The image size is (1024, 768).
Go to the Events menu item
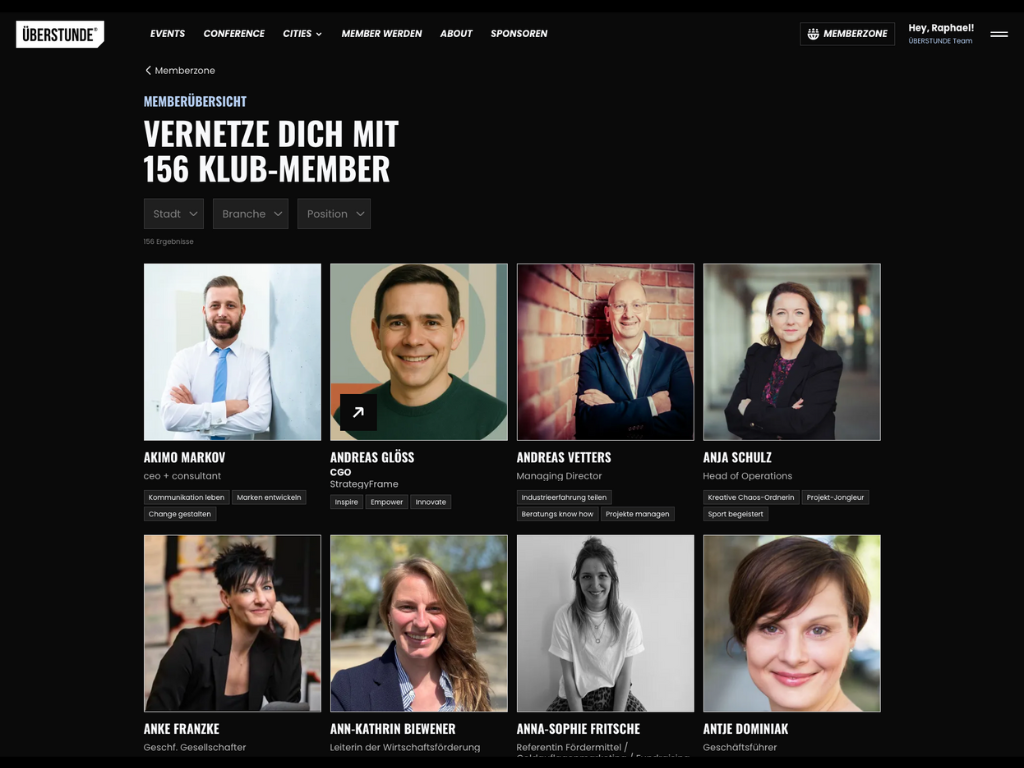(x=167, y=33)
